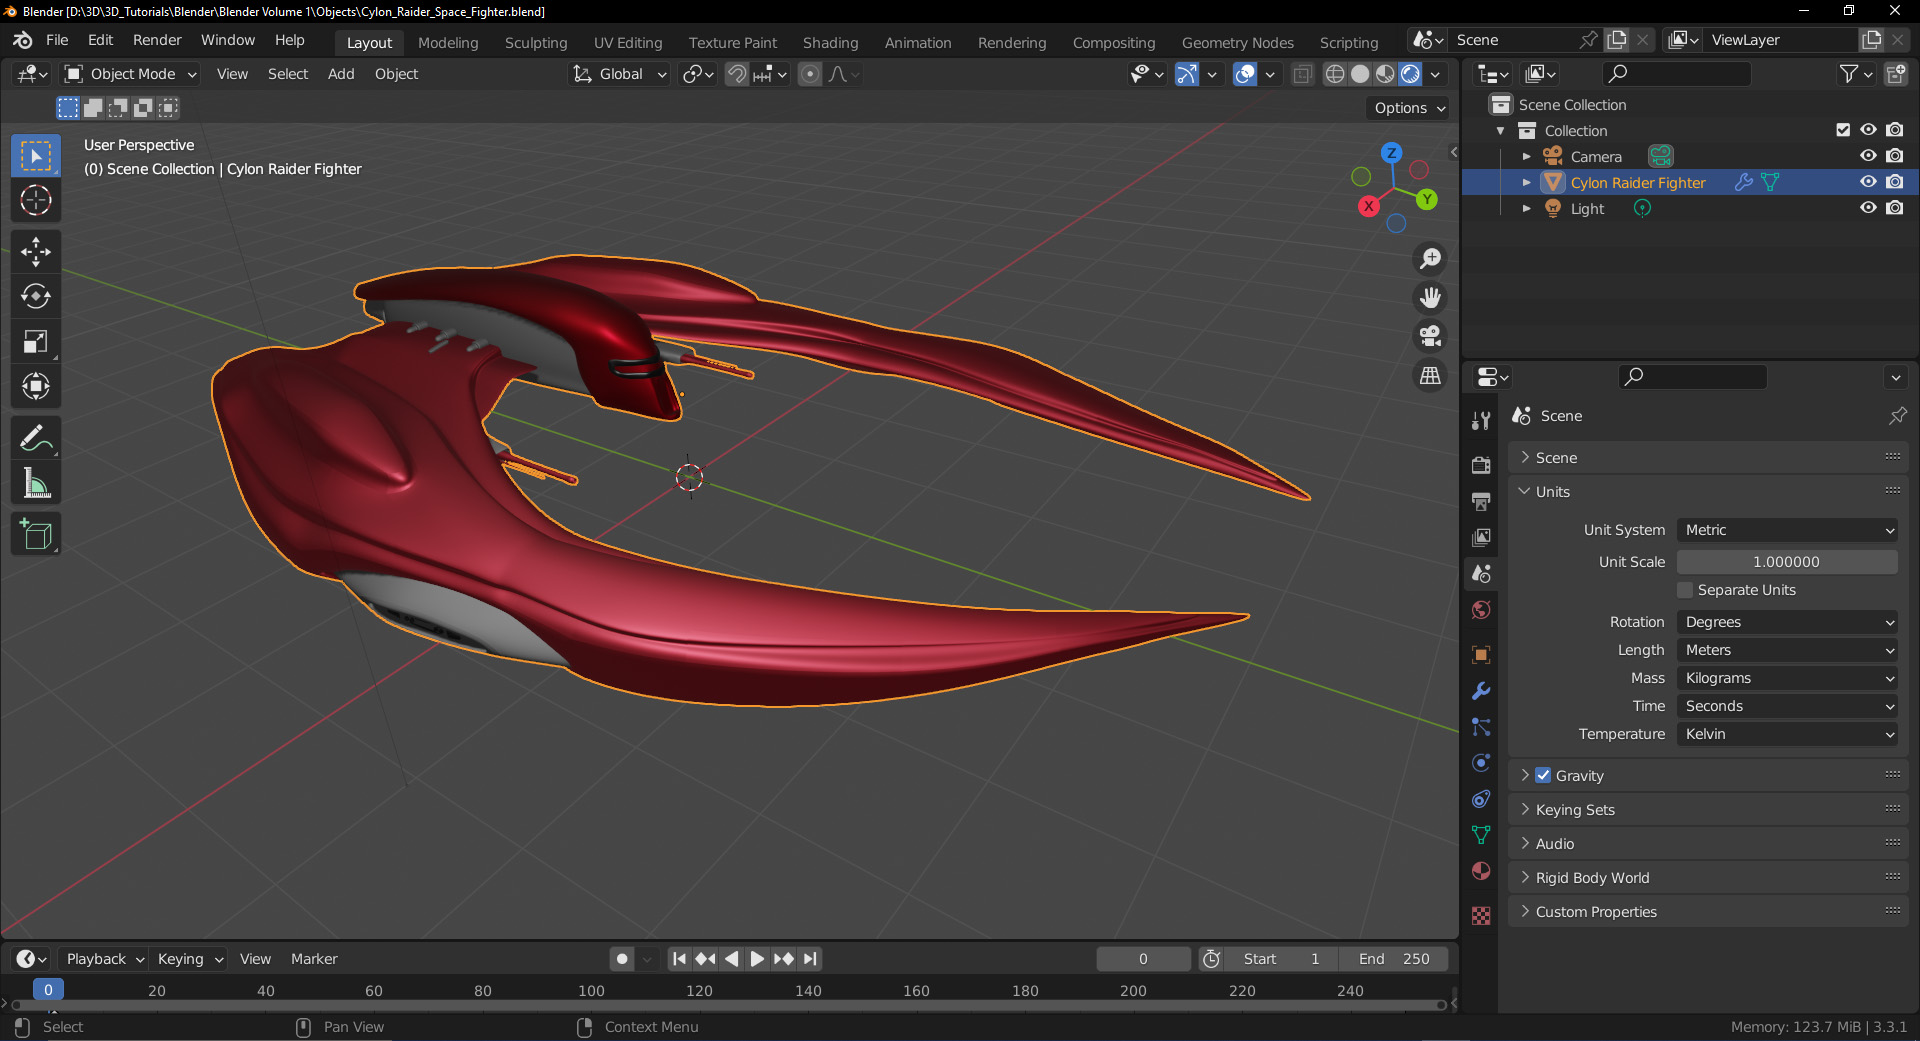
Task: Toggle camera view in the viewport
Action: point(1431,336)
